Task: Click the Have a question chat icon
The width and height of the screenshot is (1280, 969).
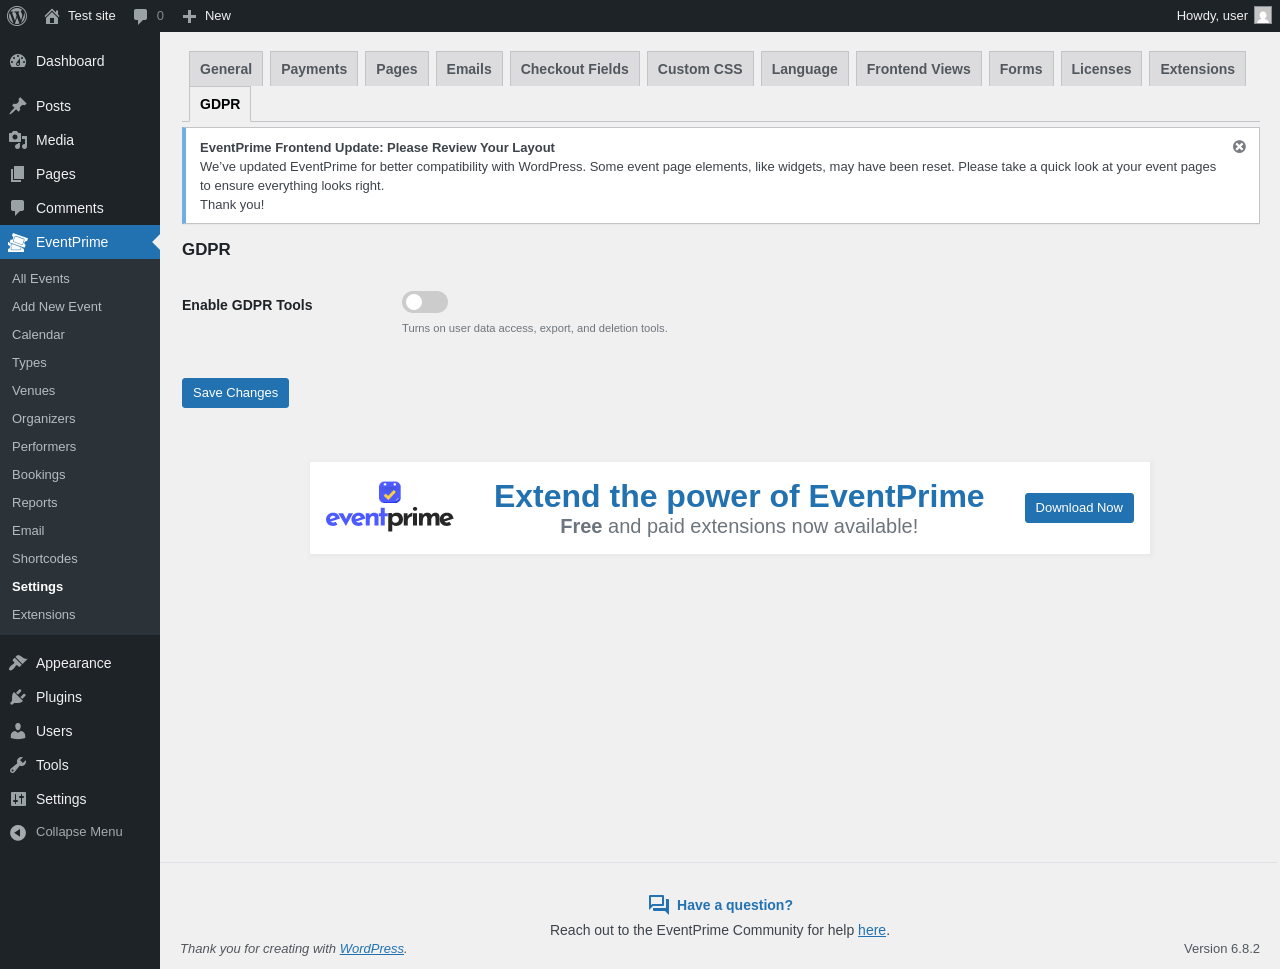Action: (659, 905)
